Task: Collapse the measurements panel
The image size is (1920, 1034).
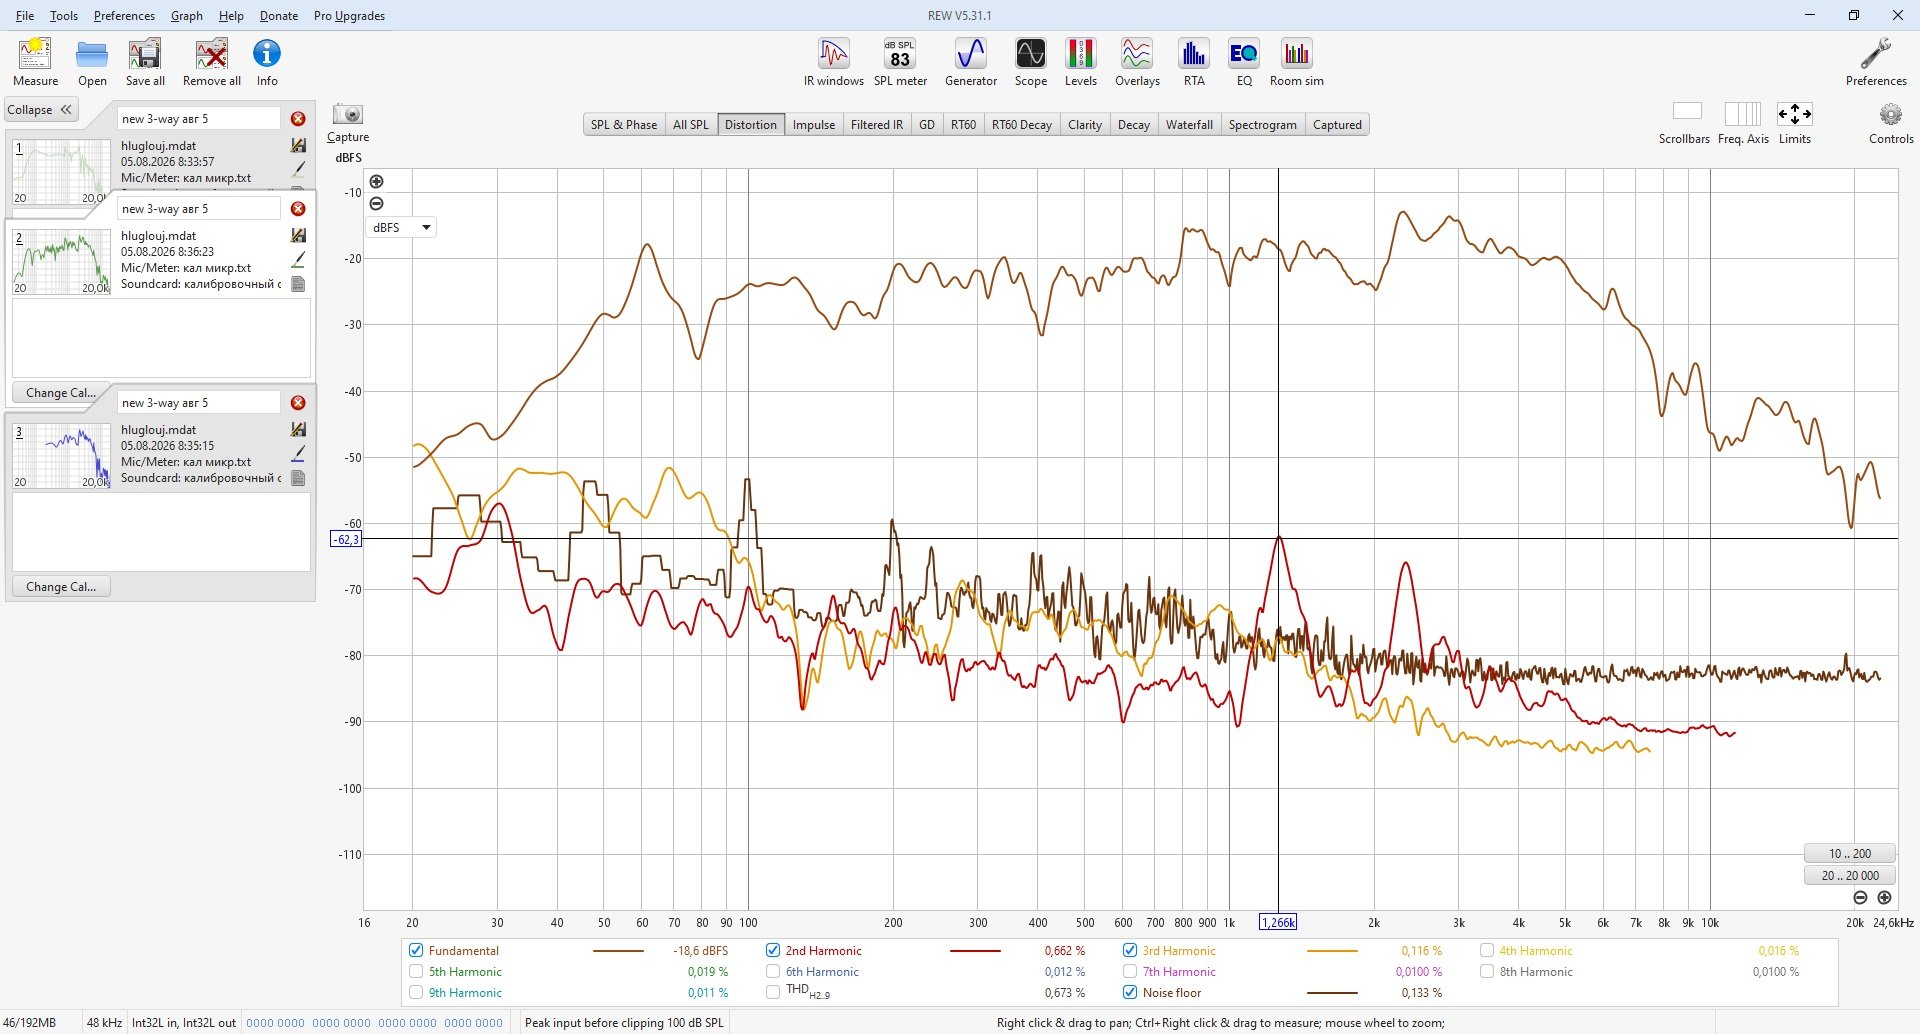Action: click(40, 110)
